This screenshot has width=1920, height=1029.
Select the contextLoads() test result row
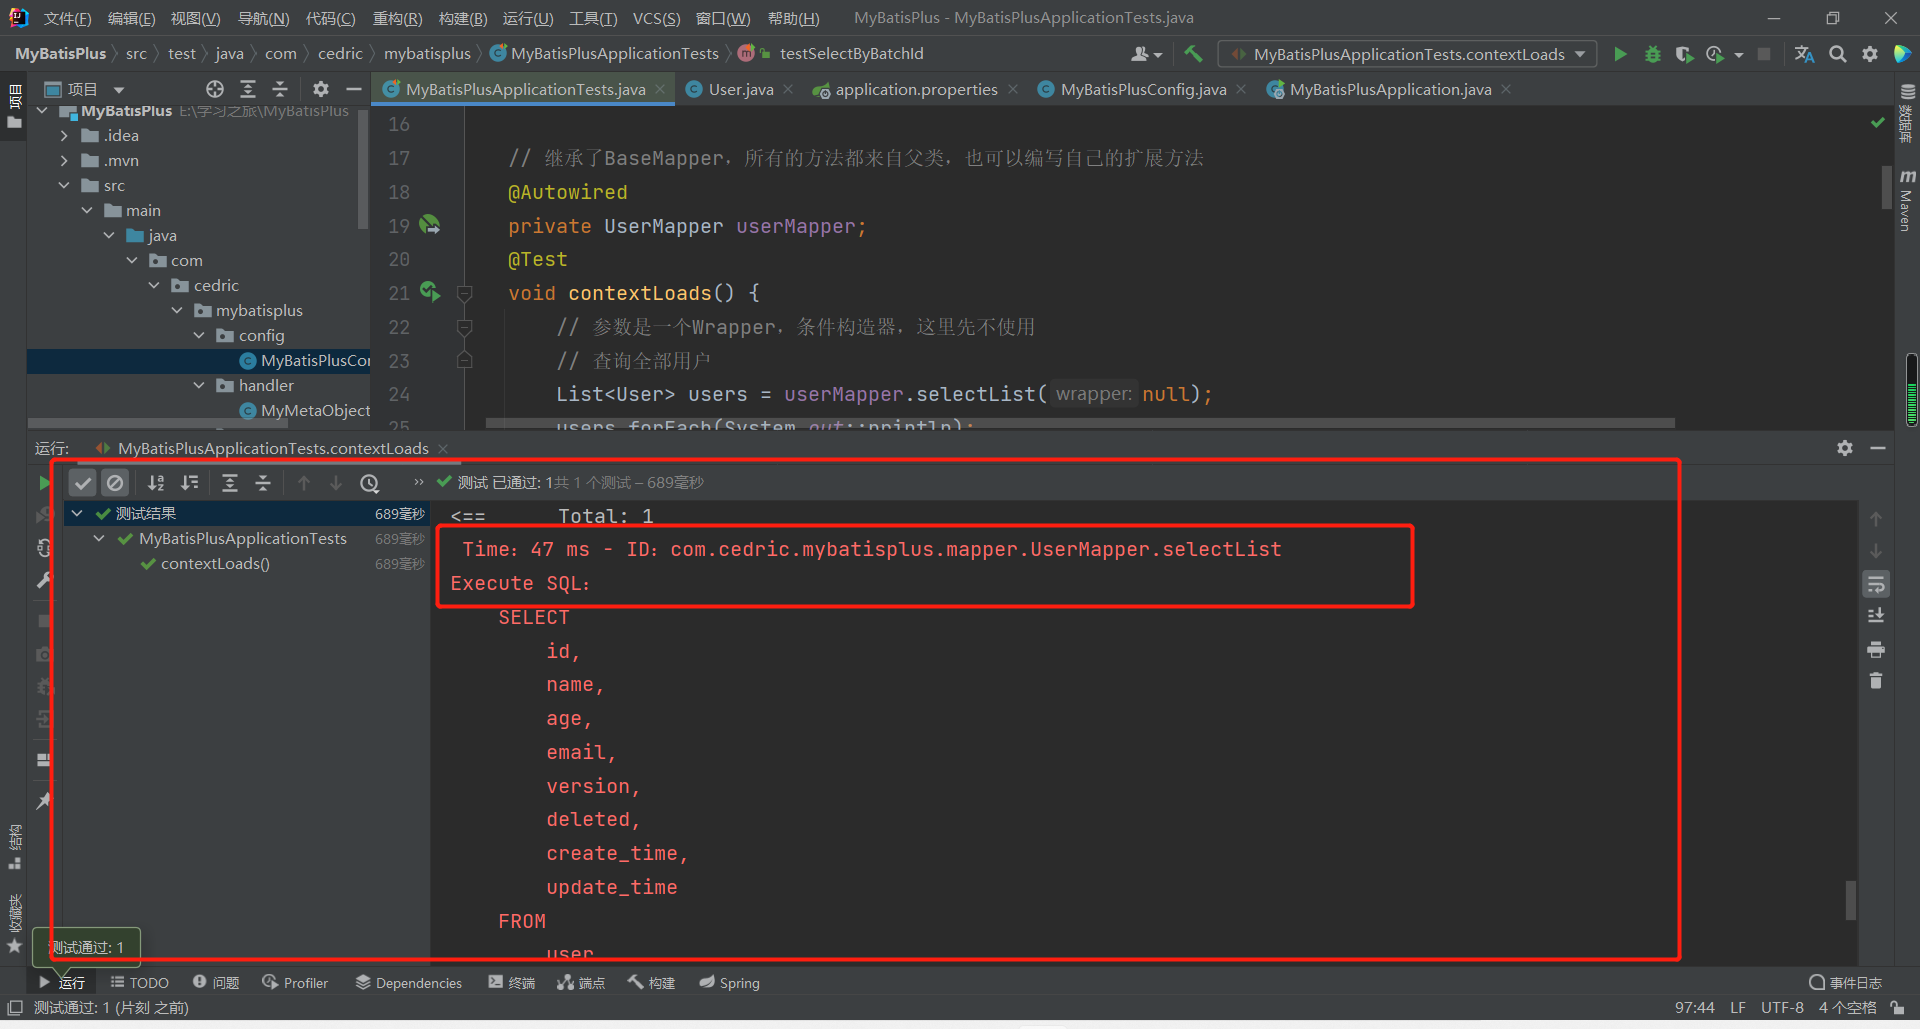pos(245,564)
